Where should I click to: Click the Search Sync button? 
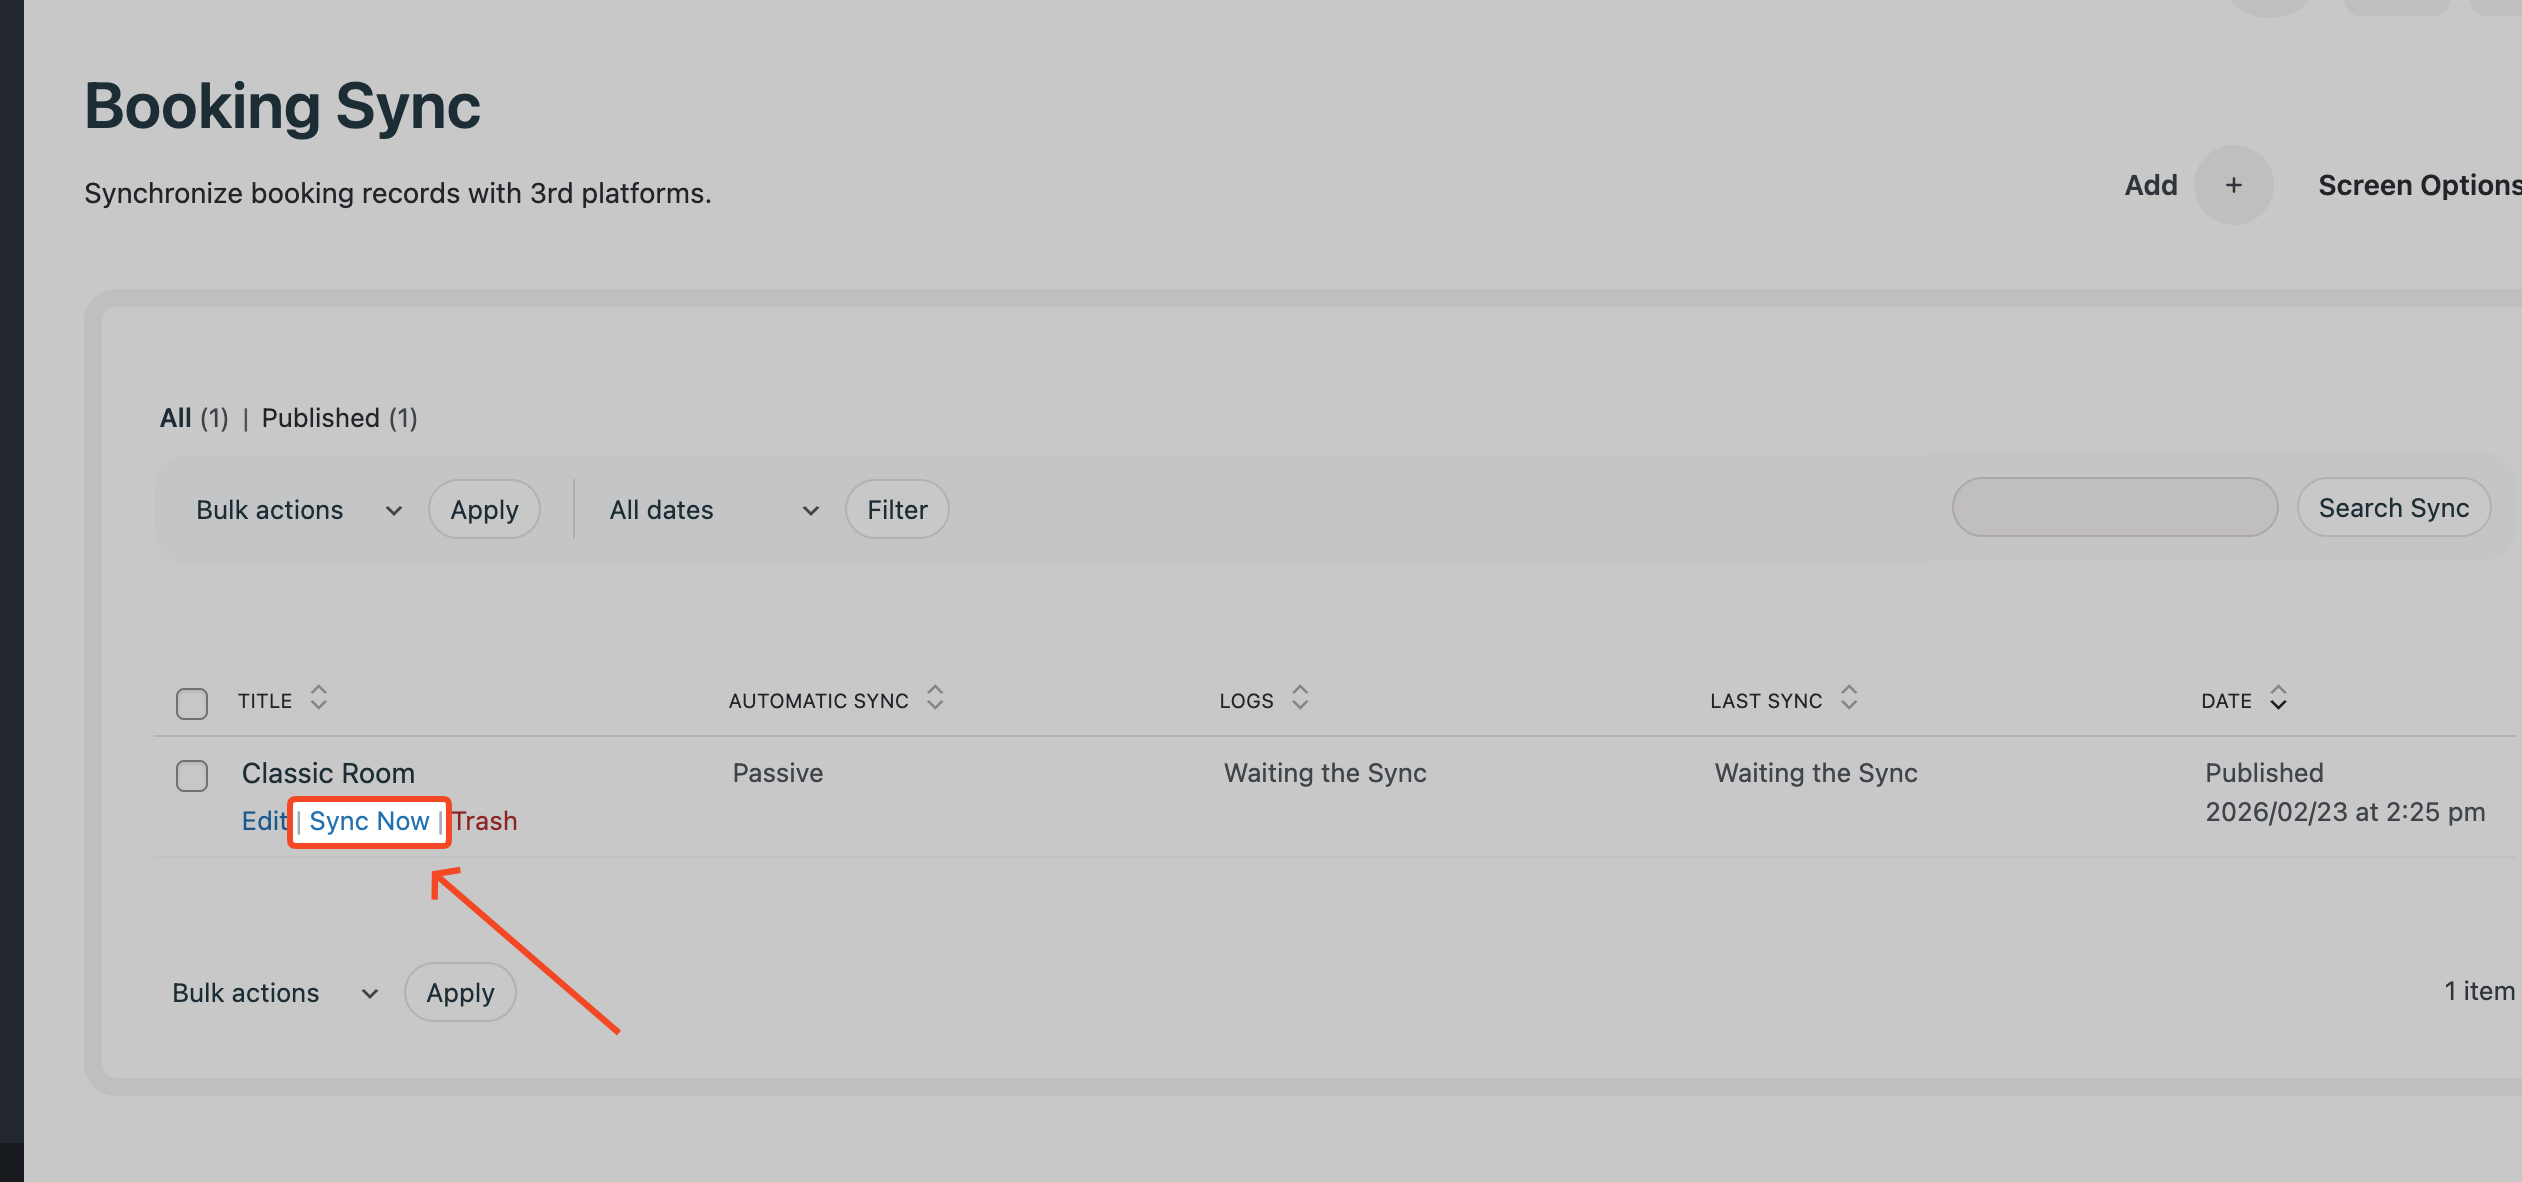pos(2393,508)
